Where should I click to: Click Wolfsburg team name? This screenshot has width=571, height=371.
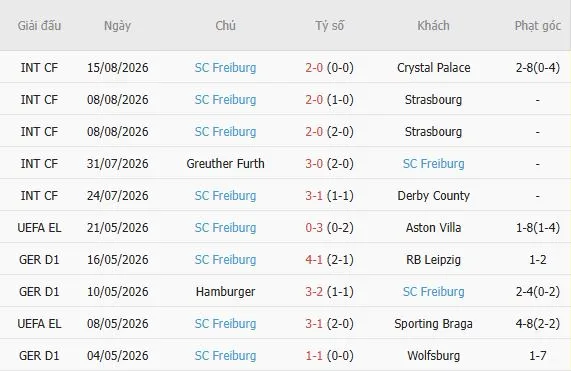[433, 356]
